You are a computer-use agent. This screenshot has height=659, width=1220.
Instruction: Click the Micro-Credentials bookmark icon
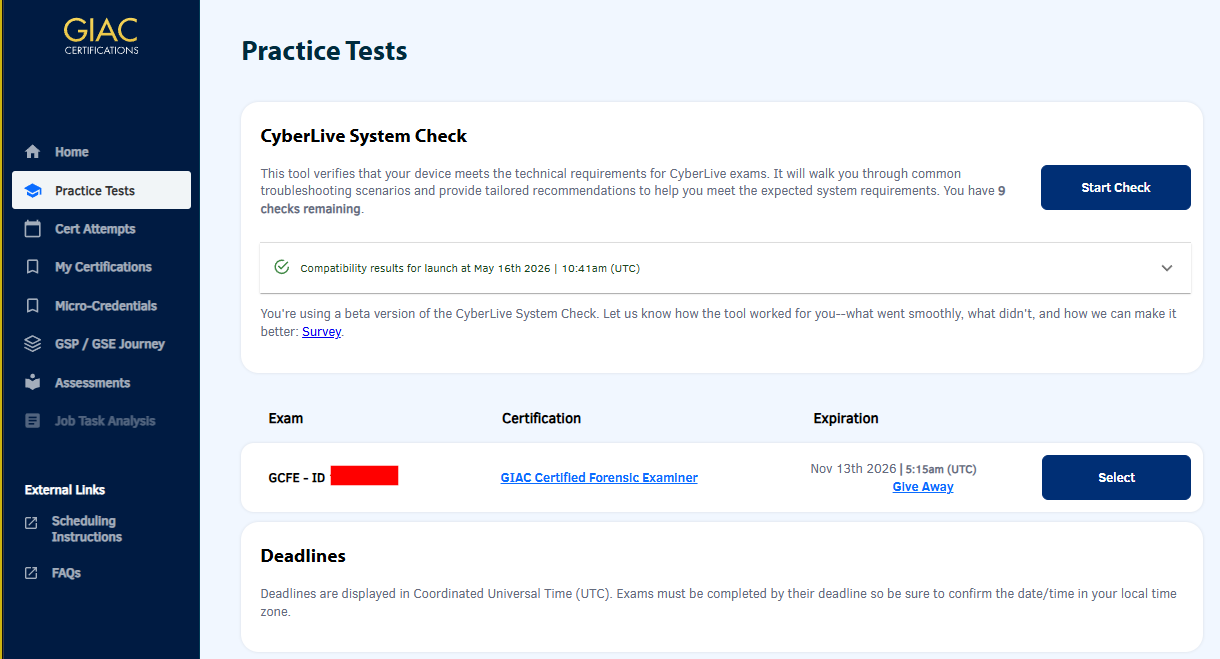pos(33,306)
